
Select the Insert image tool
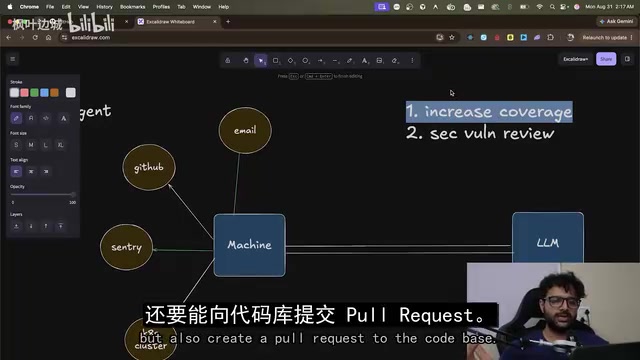pyautogui.click(x=380, y=60)
